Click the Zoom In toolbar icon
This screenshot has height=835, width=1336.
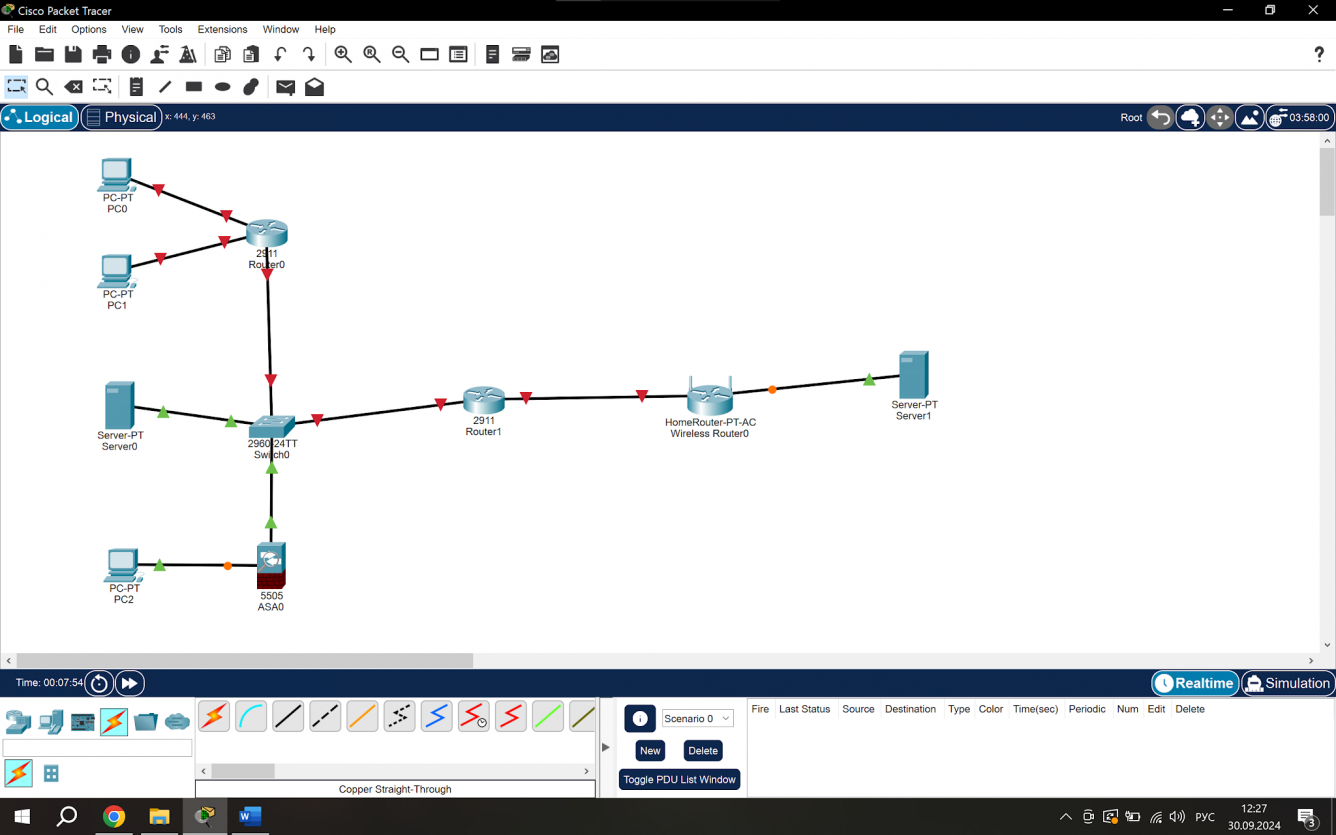[343, 54]
